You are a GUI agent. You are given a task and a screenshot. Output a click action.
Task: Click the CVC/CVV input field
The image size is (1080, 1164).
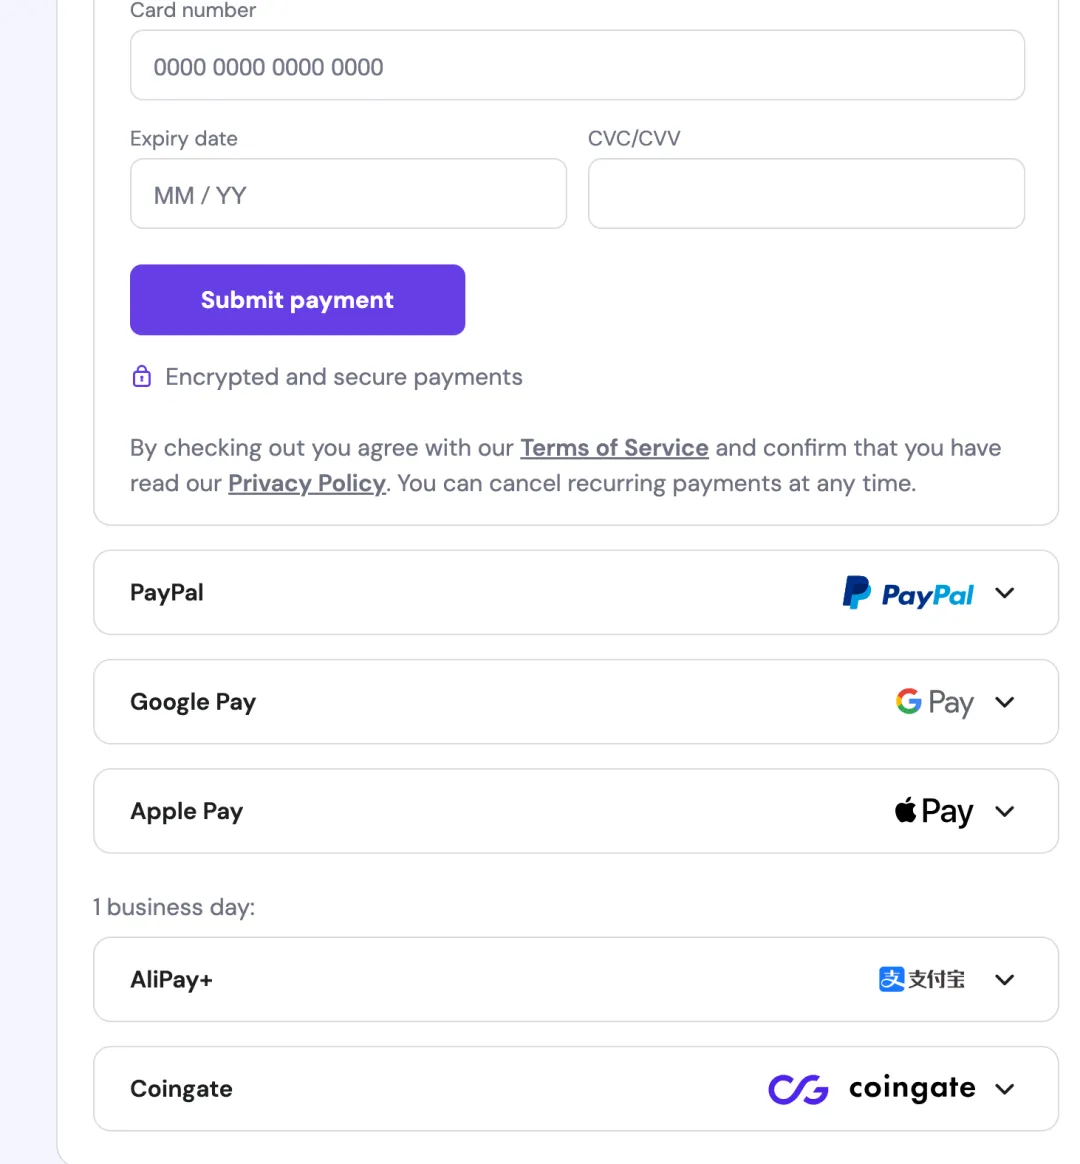point(806,194)
